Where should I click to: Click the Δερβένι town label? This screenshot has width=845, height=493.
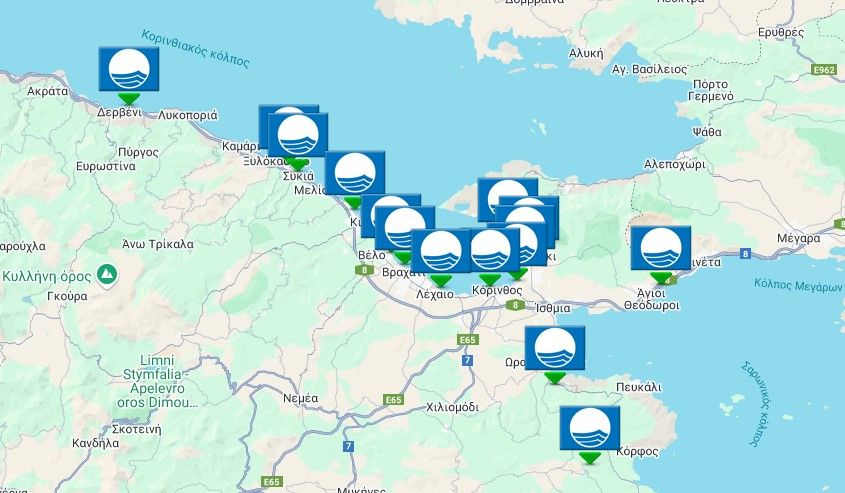pyautogui.click(x=119, y=113)
